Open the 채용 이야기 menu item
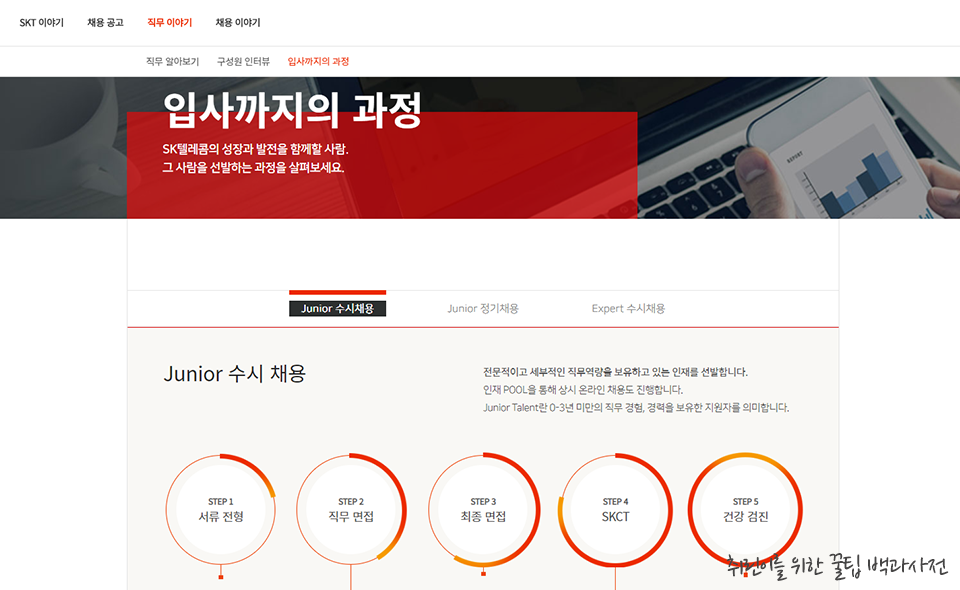This screenshot has width=960, height=590. click(238, 22)
